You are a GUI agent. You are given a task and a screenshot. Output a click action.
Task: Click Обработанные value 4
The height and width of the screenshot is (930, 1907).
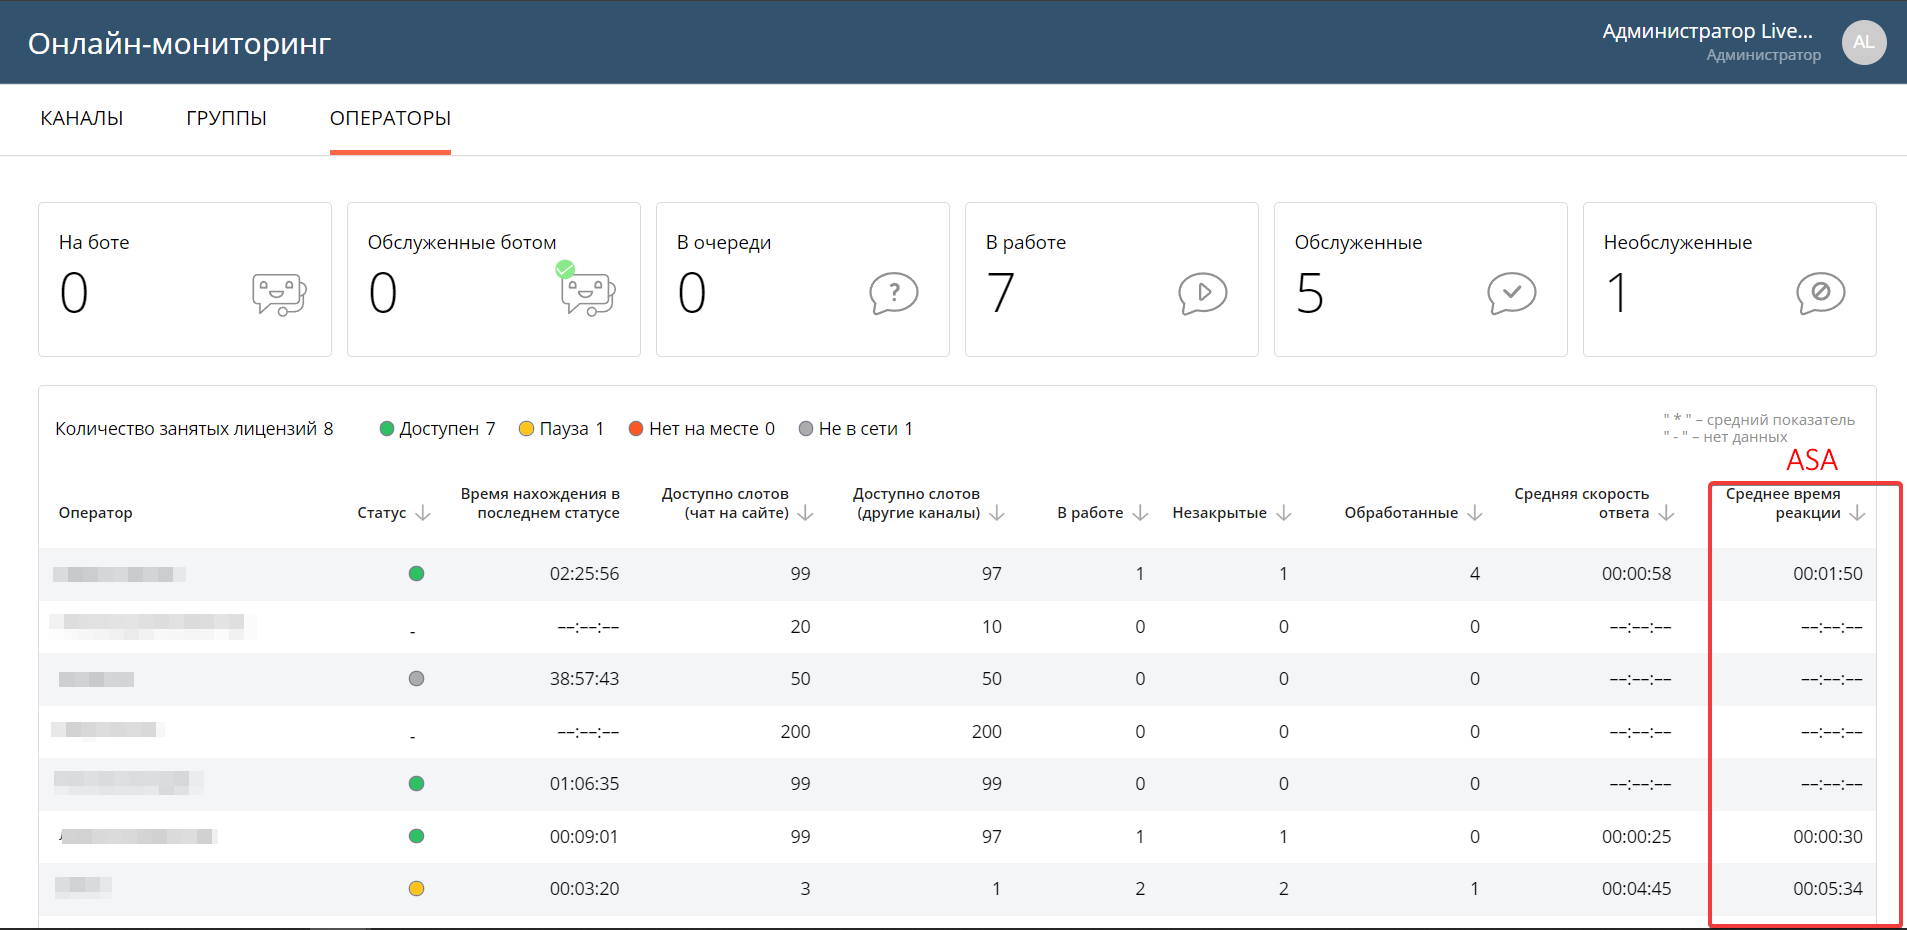click(x=1475, y=574)
